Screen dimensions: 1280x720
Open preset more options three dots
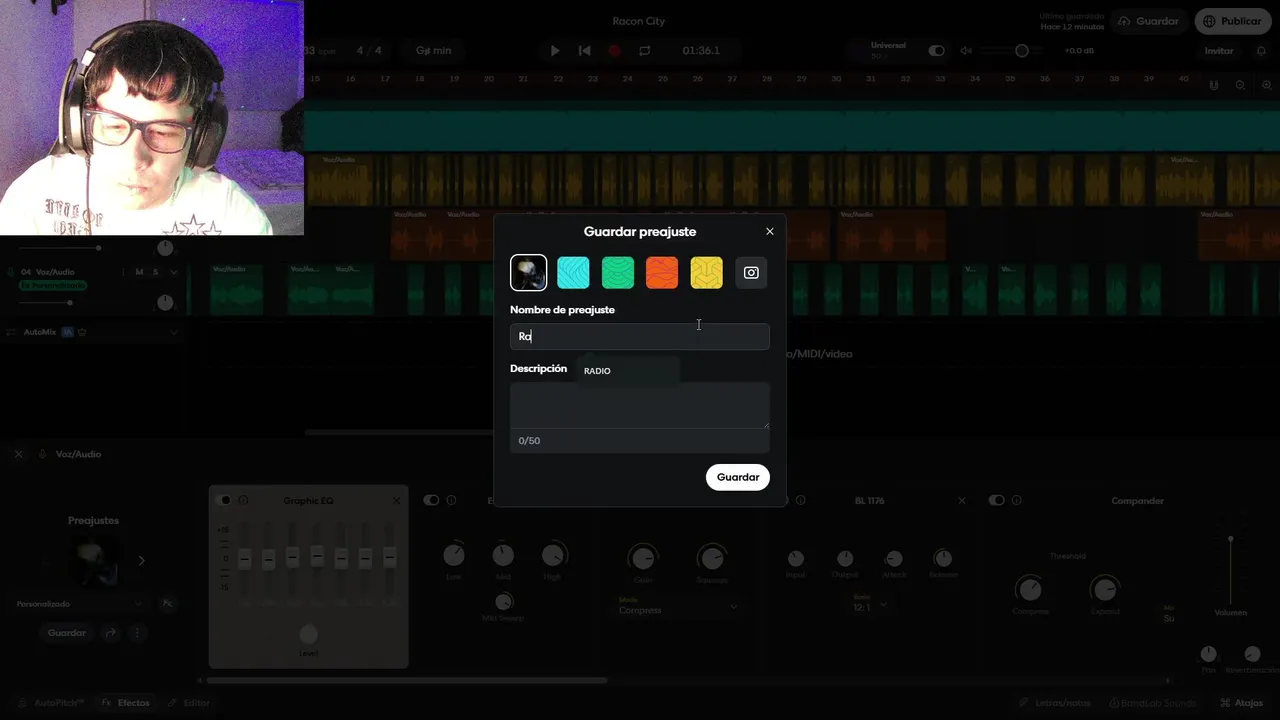pos(137,633)
